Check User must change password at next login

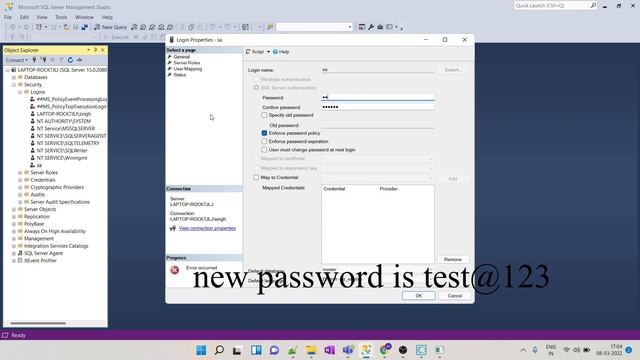(x=264, y=150)
